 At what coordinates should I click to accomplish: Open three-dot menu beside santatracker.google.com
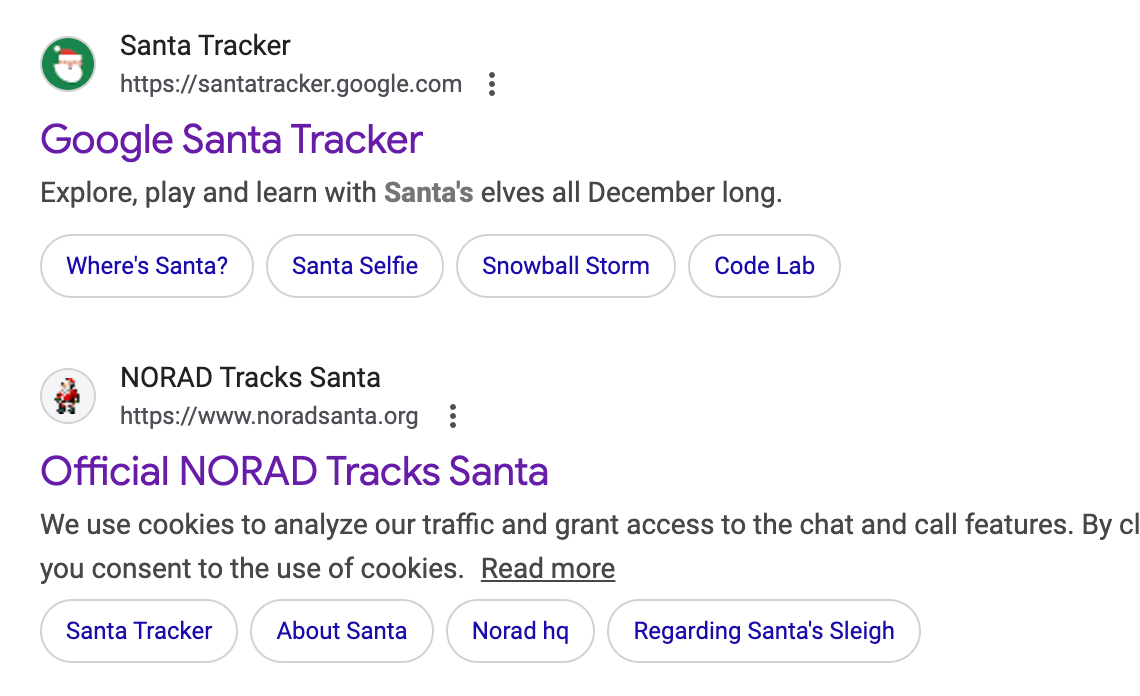491,84
